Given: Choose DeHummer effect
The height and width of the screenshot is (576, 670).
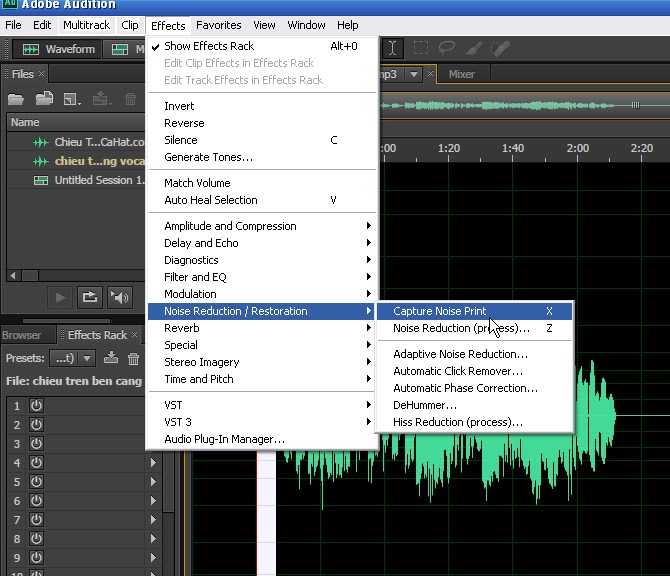Looking at the screenshot, I should click(x=474, y=405).
